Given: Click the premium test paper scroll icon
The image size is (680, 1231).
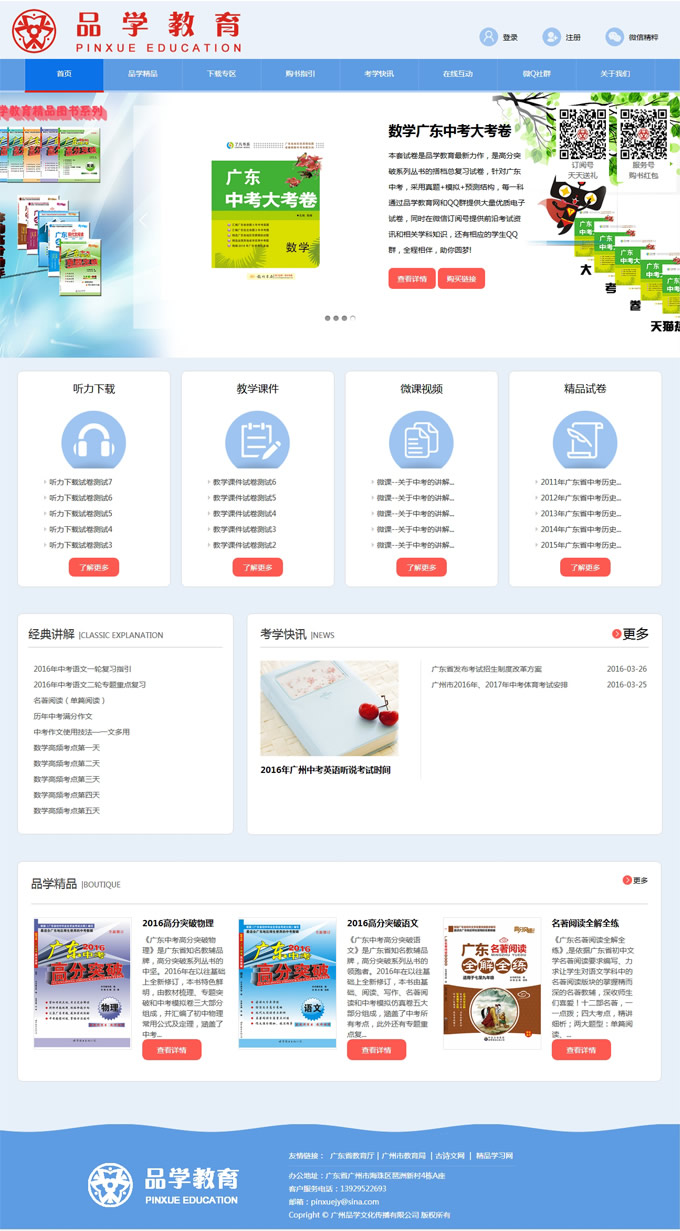Looking at the screenshot, I should click(x=585, y=442).
